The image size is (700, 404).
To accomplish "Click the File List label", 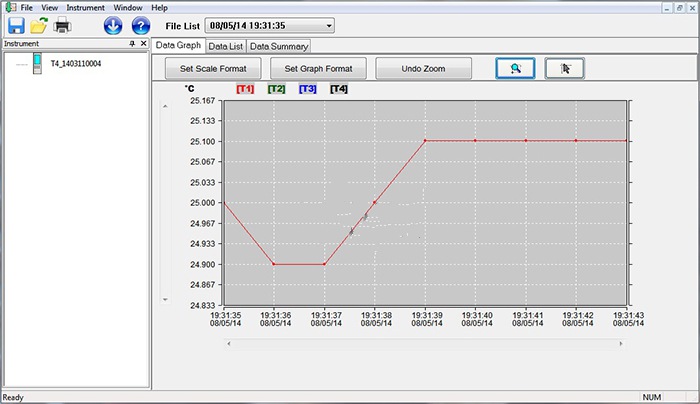I will [183, 26].
